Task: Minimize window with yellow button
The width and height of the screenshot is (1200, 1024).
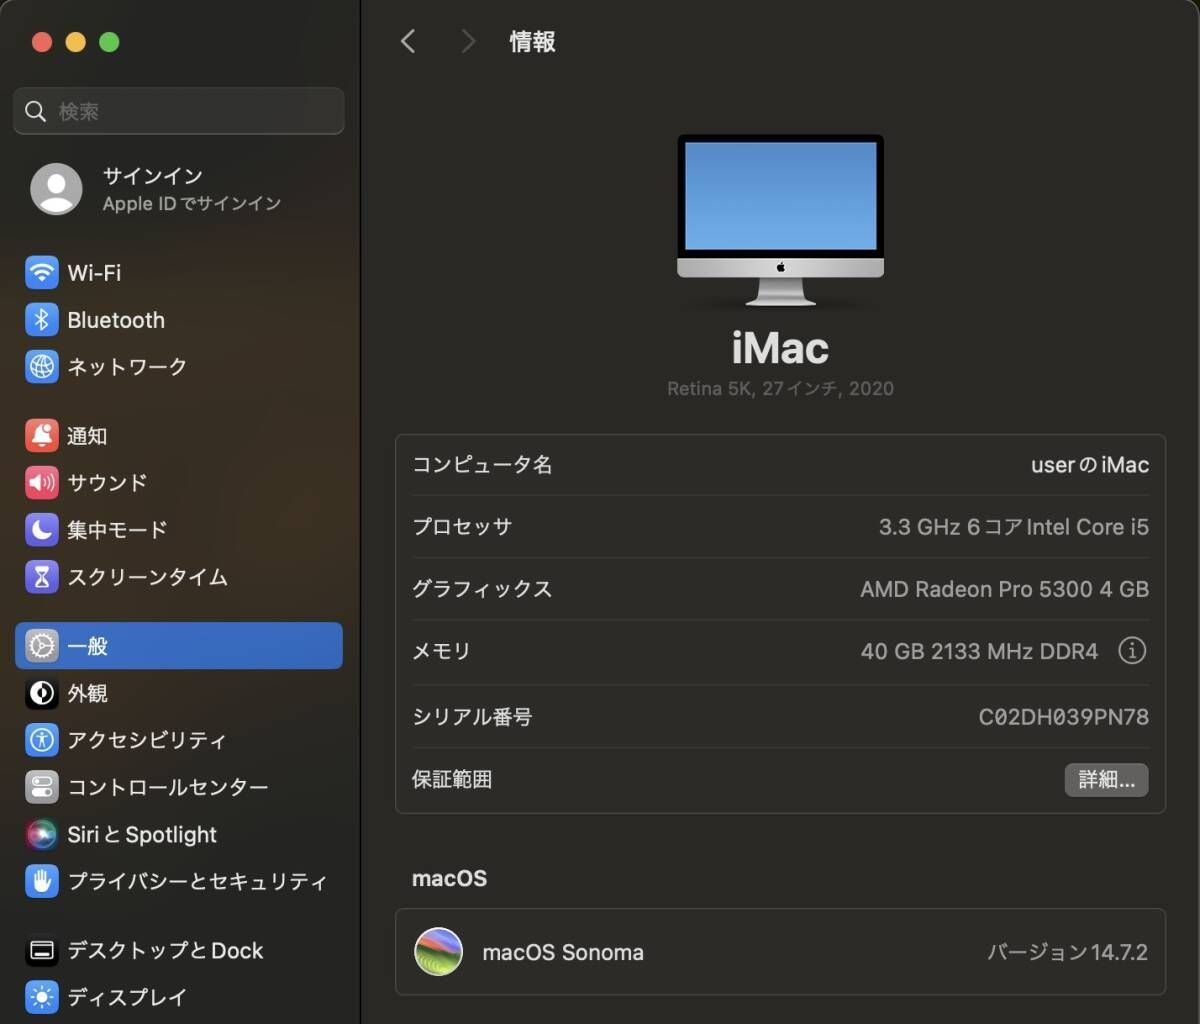Action: [76, 41]
